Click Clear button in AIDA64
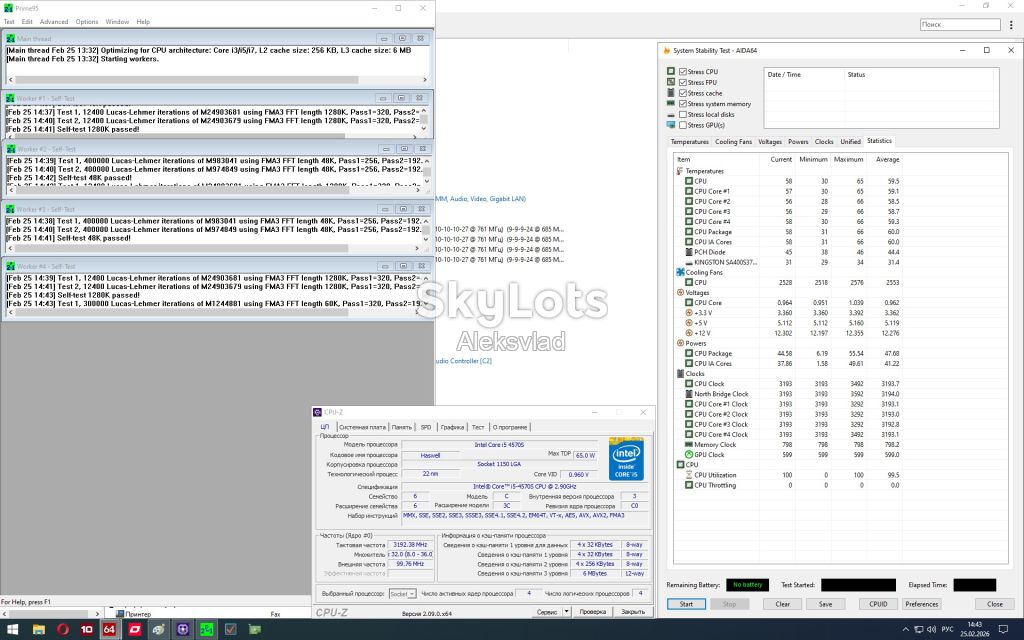The height and width of the screenshot is (640, 1024). point(782,604)
